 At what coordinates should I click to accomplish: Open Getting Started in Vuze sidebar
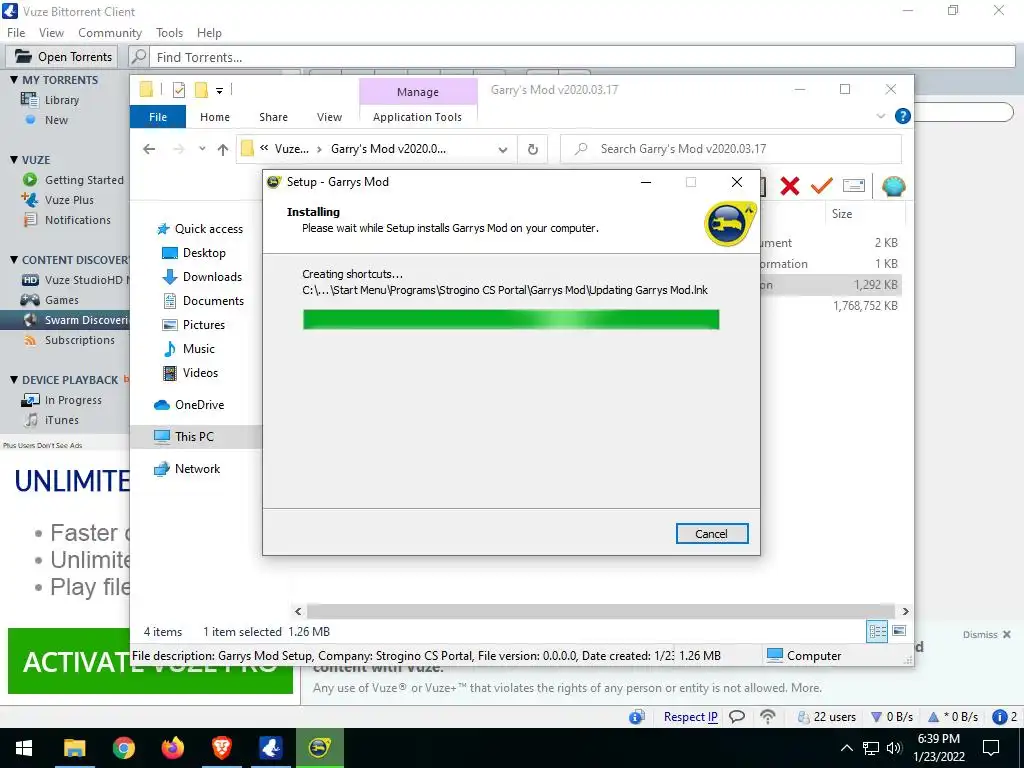click(x=84, y=180)
